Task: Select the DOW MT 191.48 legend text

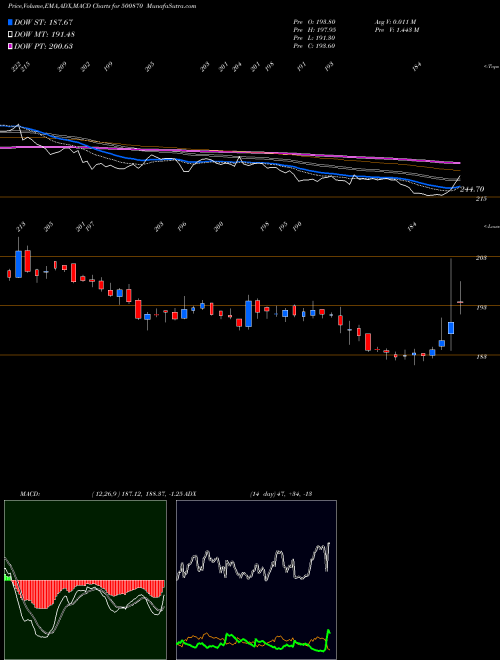Action: [44, 34]
